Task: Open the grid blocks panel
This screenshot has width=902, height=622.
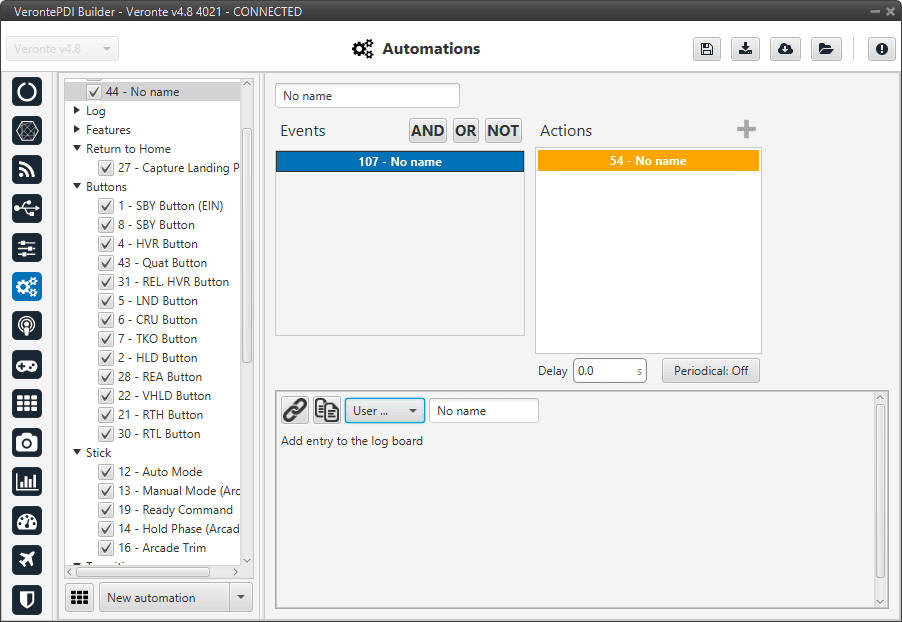Action: 26,403
